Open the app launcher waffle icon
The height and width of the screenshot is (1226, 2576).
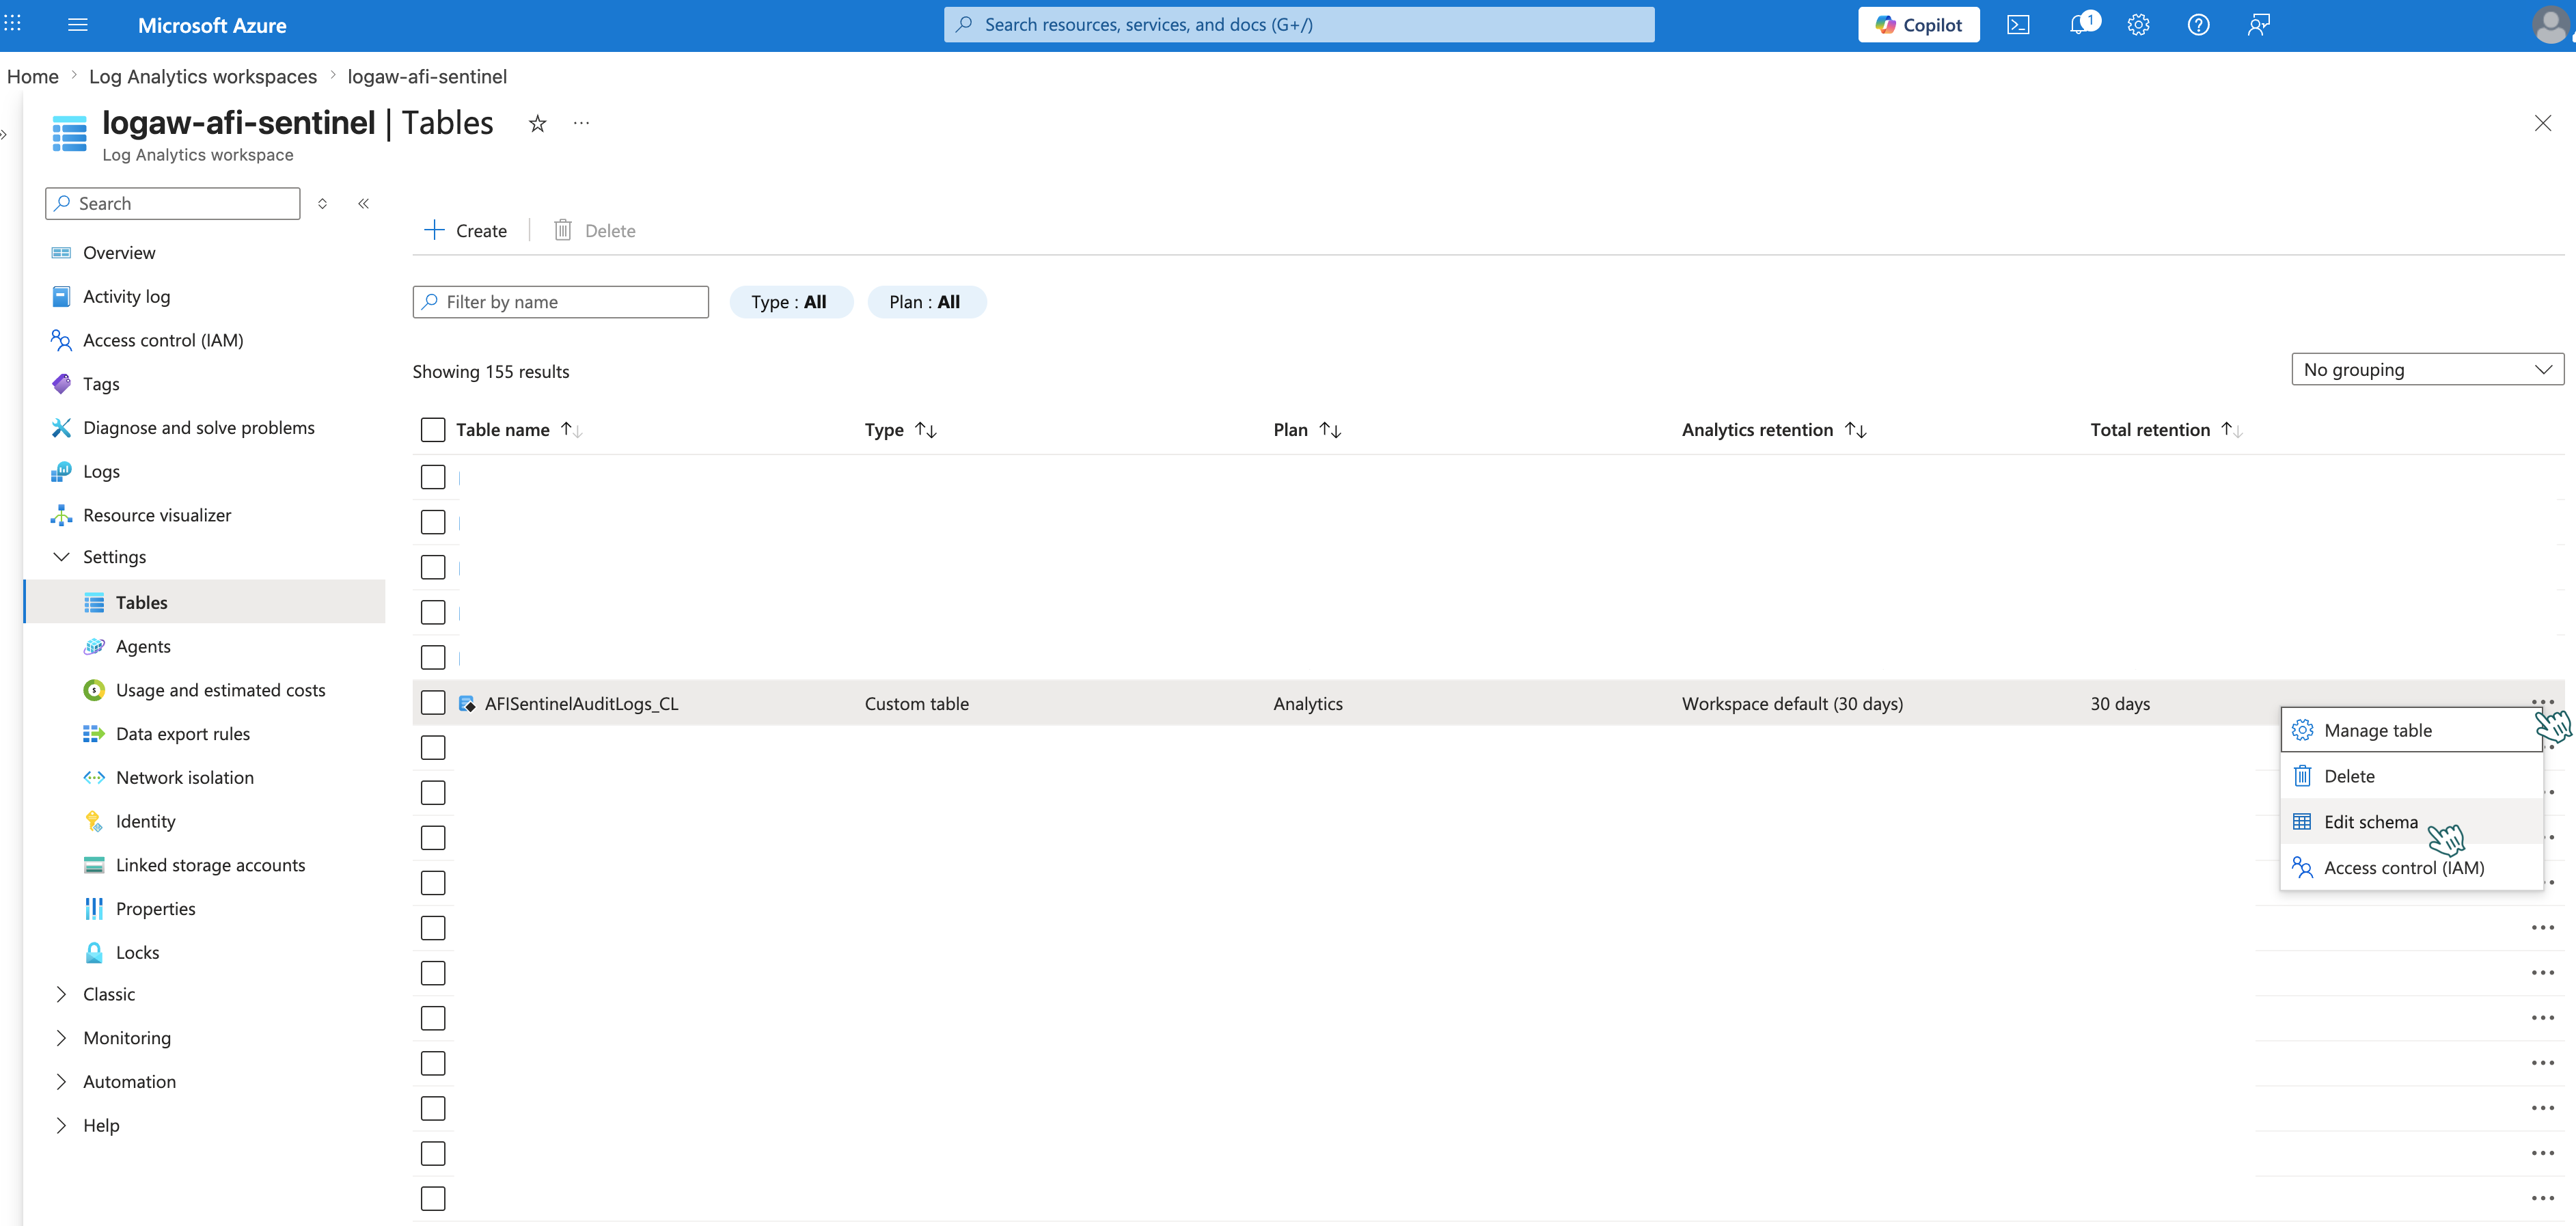12,24
